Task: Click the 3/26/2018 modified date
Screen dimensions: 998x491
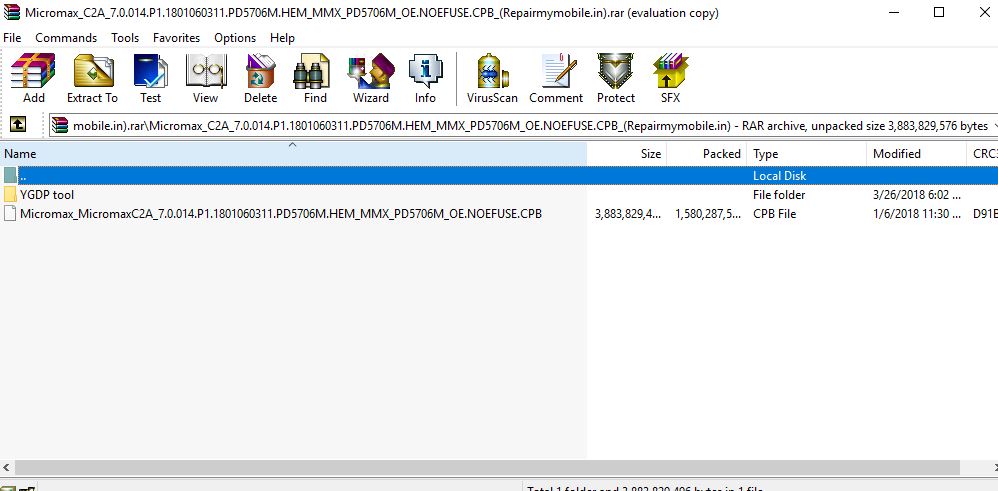Action: [x=917, y=194]
